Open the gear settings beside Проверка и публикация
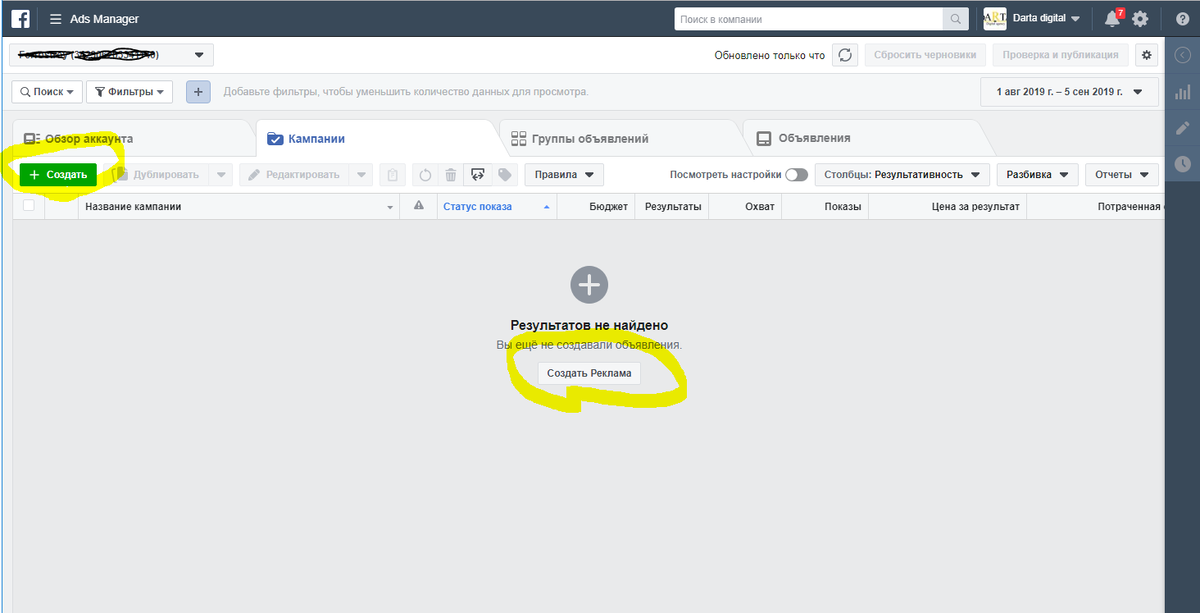The width and height of the screenshot is (1200, 613). 1146,55
